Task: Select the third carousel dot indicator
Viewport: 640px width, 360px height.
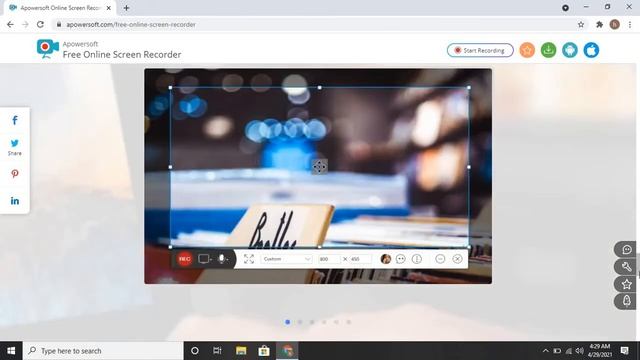Action: 312,322
